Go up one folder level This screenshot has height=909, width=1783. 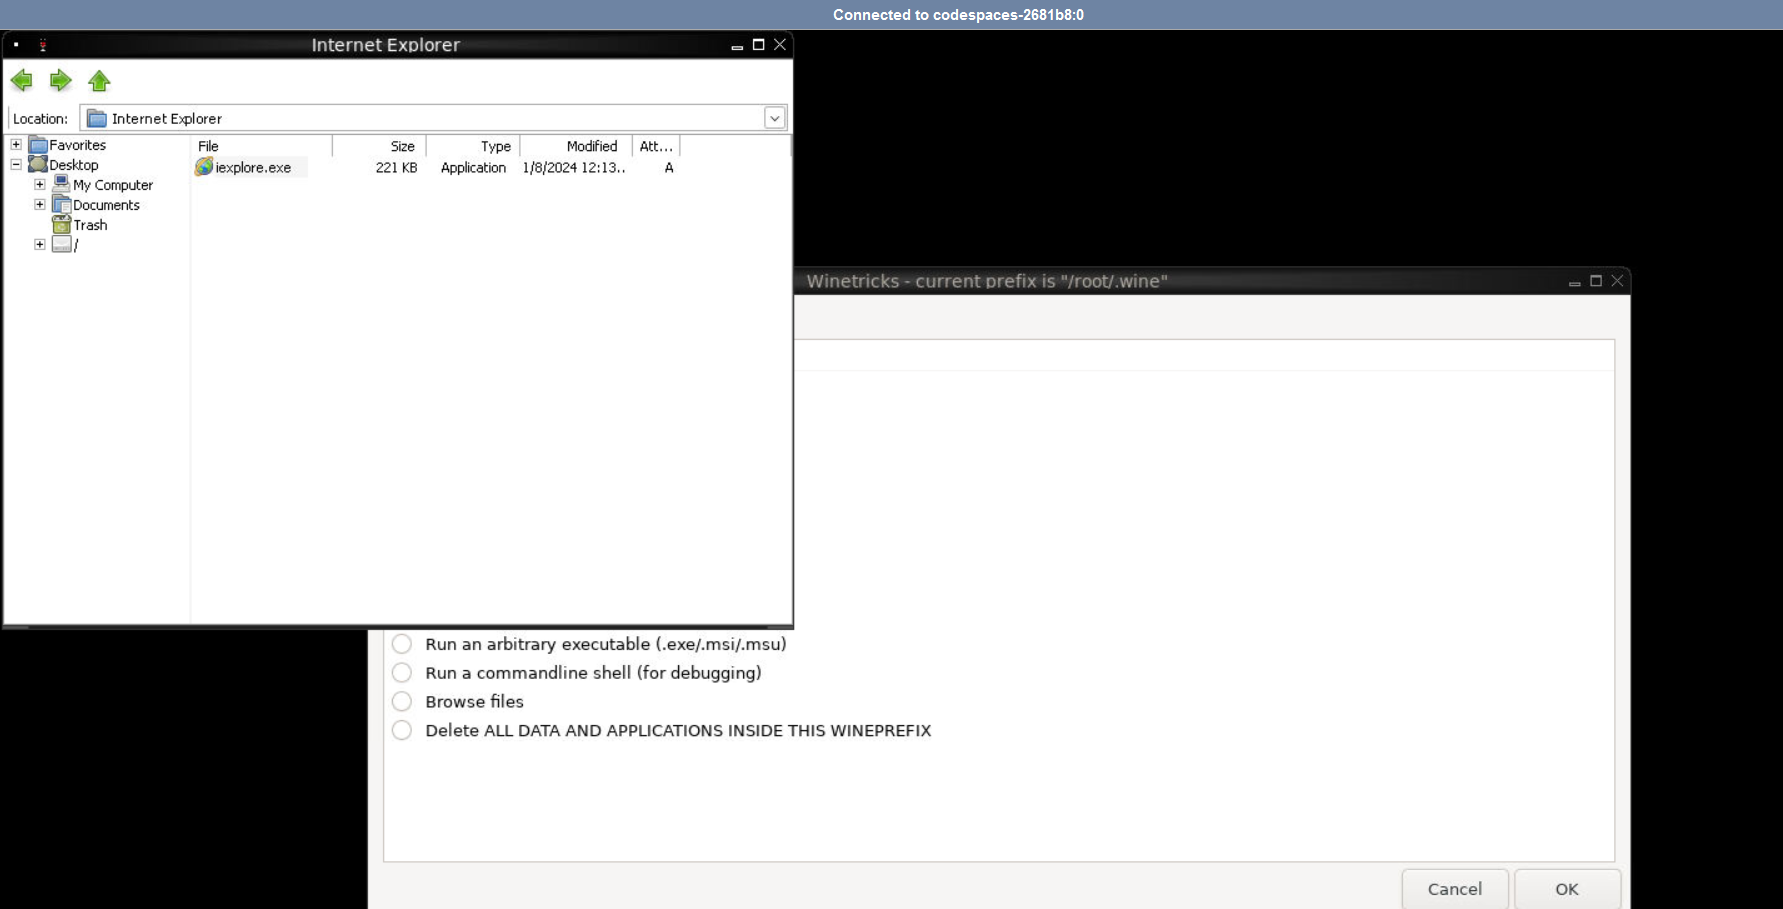coord(99,81)
